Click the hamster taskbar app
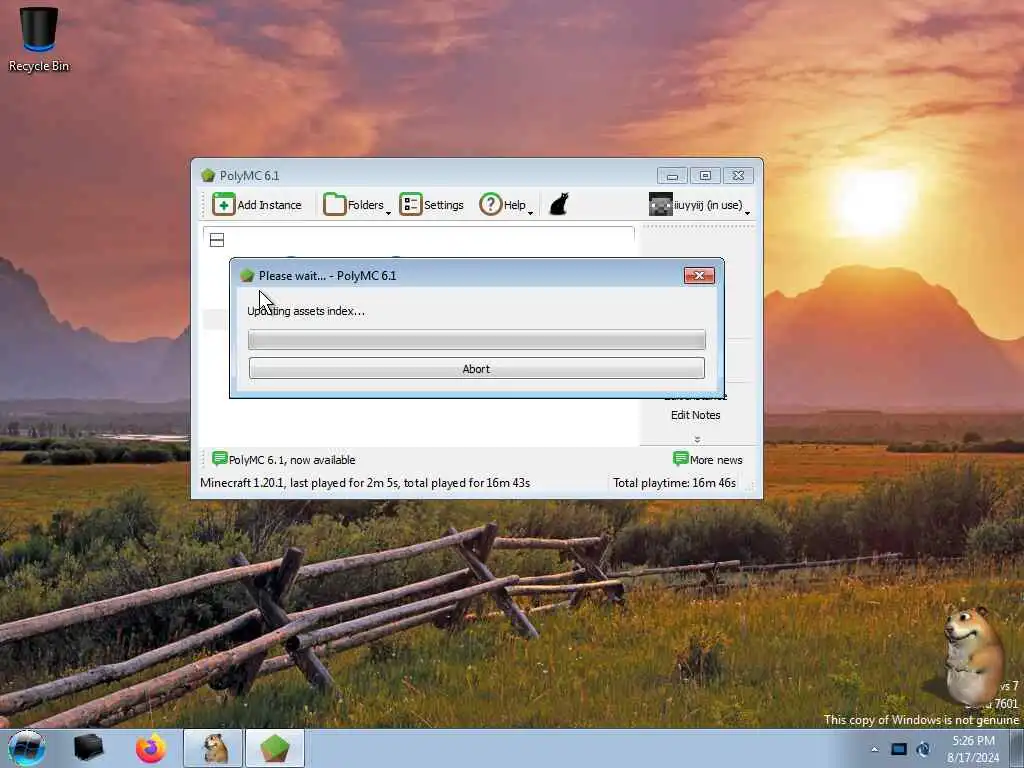The height and width of the screenshot is (768, 1024). pos(213,748)
